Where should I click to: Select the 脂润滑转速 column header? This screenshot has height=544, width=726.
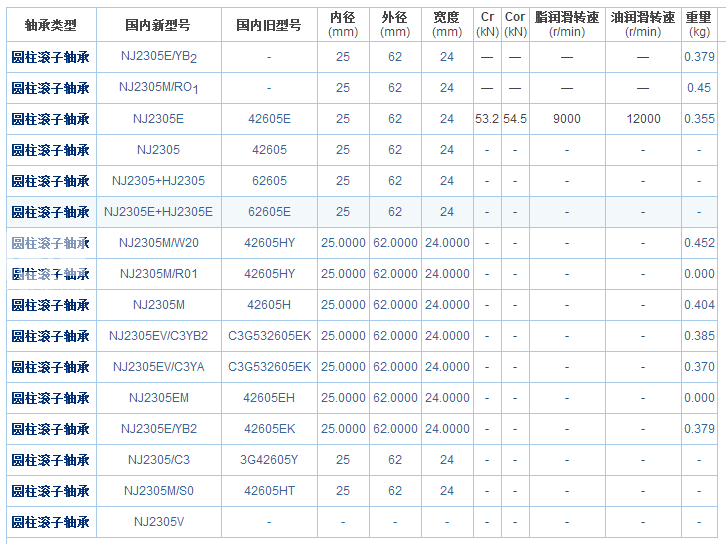(566, 18)
